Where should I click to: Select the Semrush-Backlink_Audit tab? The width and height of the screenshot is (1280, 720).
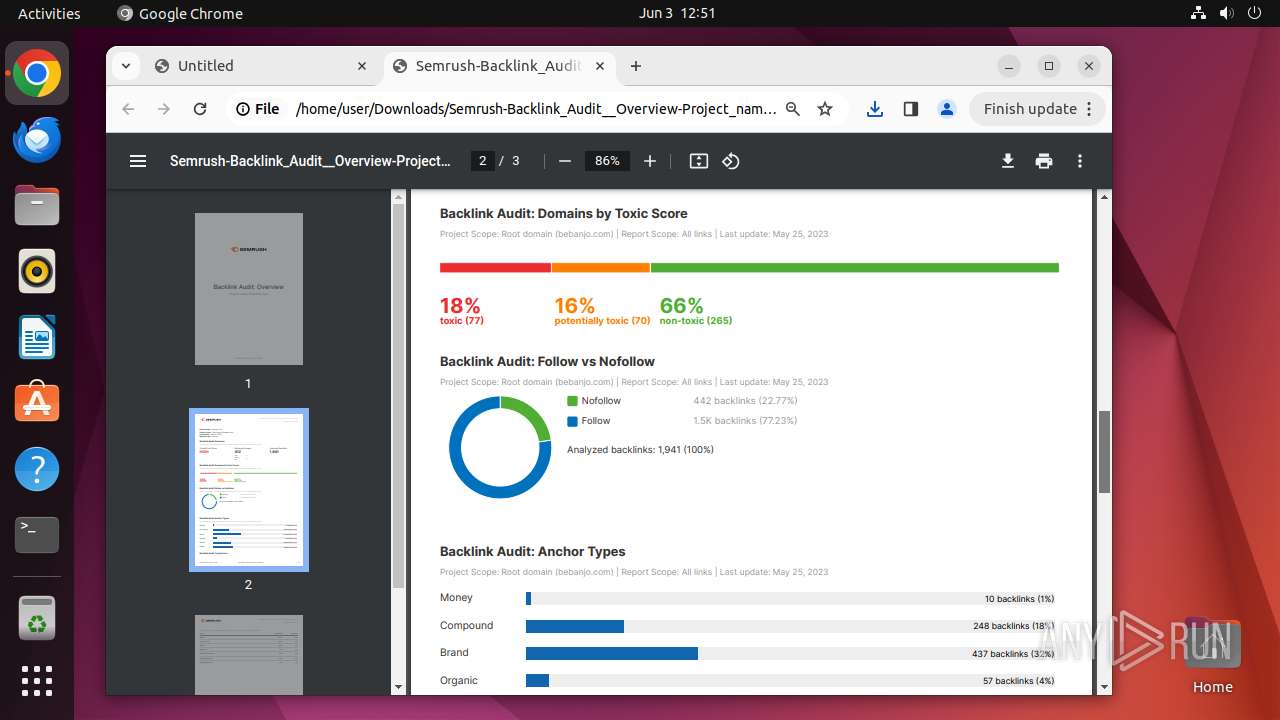[x=499, y=66]
